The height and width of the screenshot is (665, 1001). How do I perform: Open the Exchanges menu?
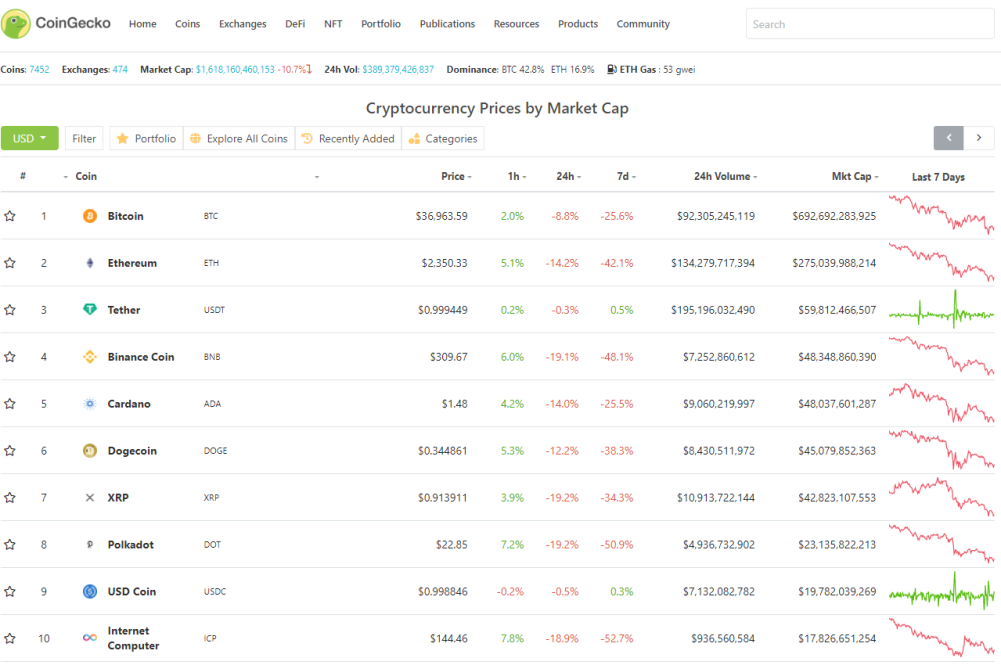pyautogui.click(x=243, y=24)
